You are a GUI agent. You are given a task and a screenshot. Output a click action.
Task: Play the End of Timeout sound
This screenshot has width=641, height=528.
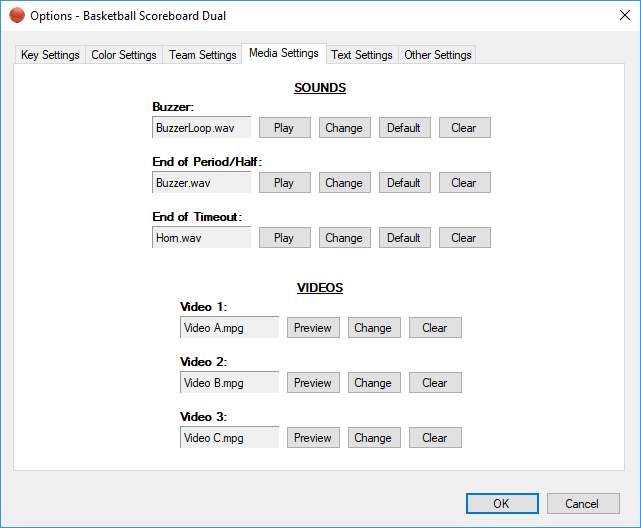284,238
